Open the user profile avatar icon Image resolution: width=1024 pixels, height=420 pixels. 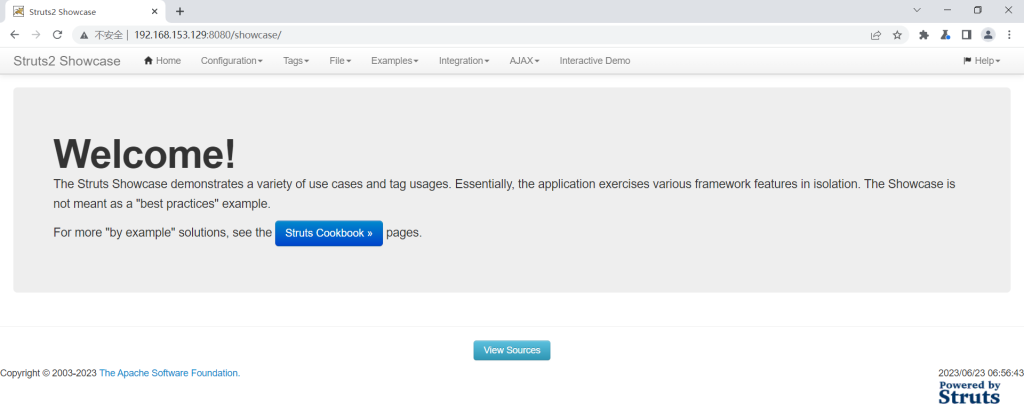(x=988, y=35)
